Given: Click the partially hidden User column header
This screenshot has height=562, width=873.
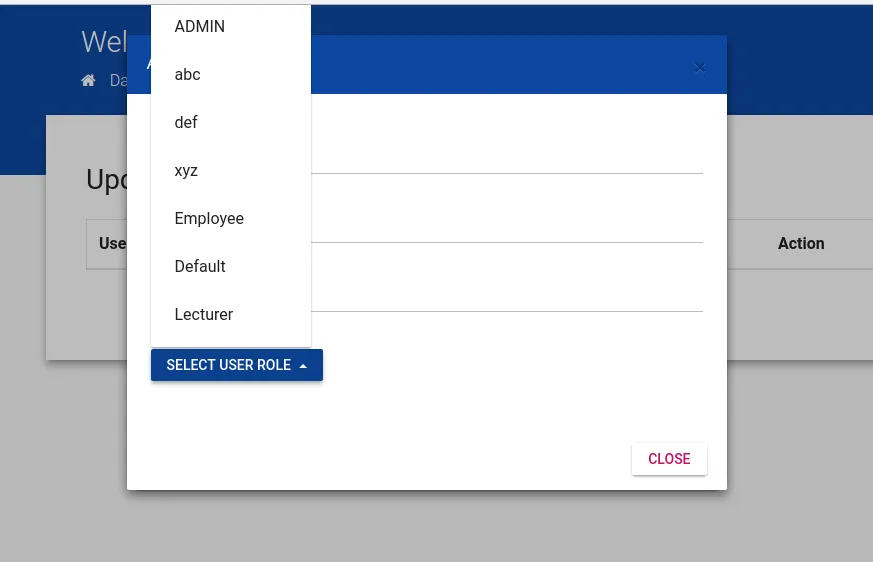Looking at the screenshot, I should [x=112, y=244].
